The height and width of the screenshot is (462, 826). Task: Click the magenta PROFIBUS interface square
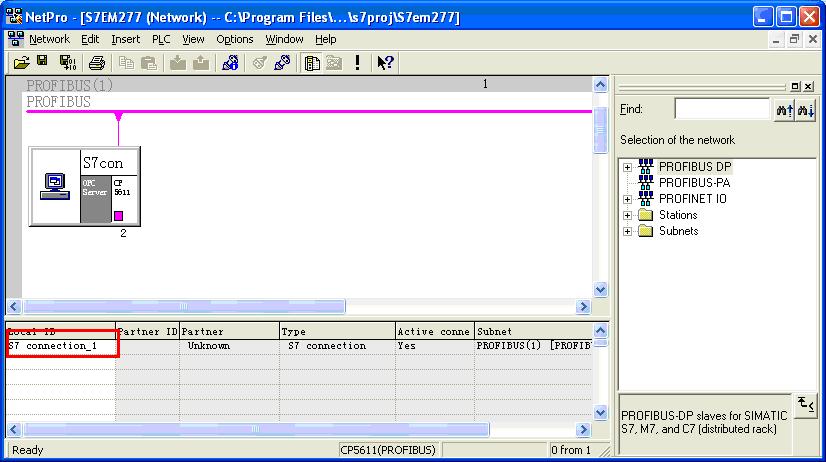click(119, 215)
